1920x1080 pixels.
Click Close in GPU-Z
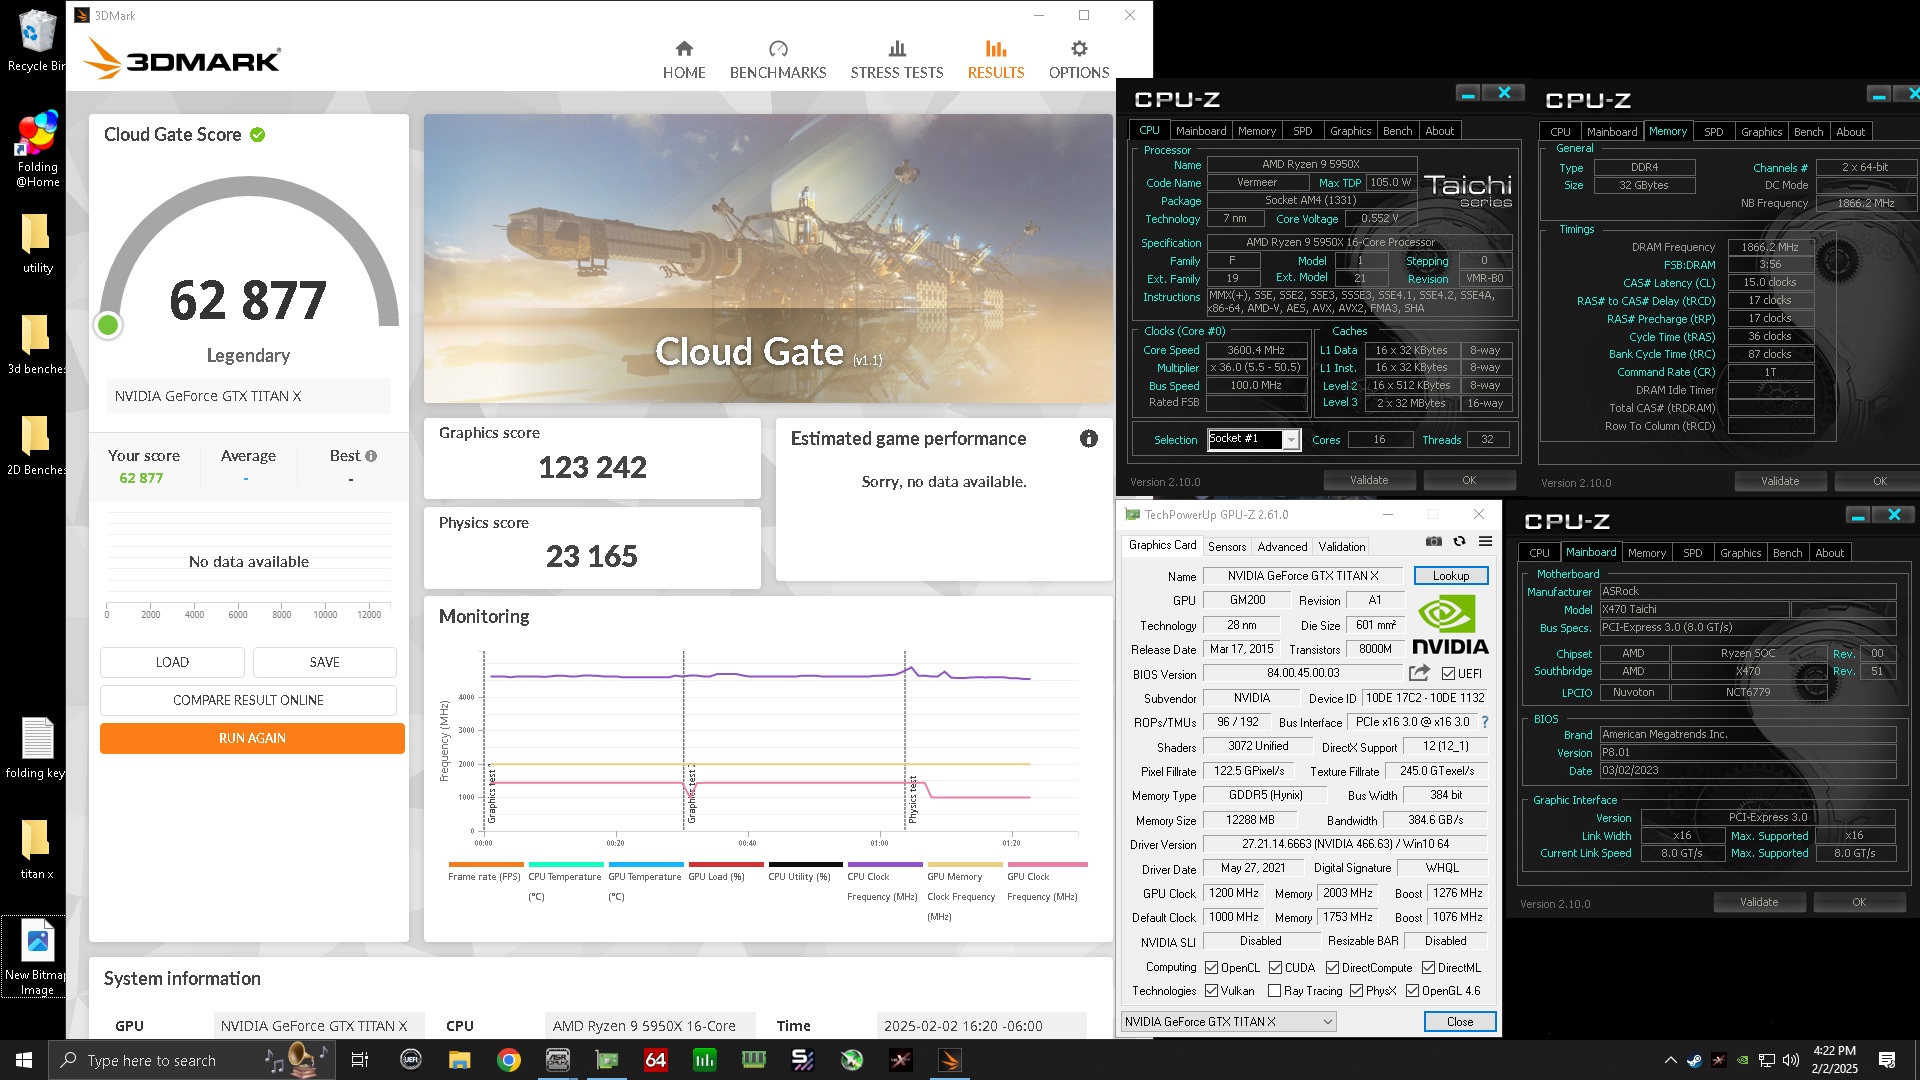pyautogui.click(x=1460, y=1022)
